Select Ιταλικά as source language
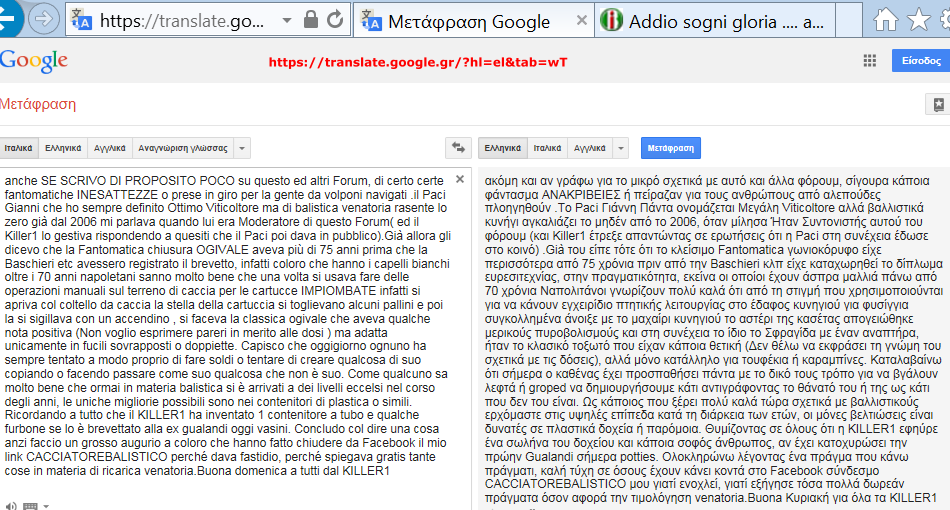 pos(19,148)
